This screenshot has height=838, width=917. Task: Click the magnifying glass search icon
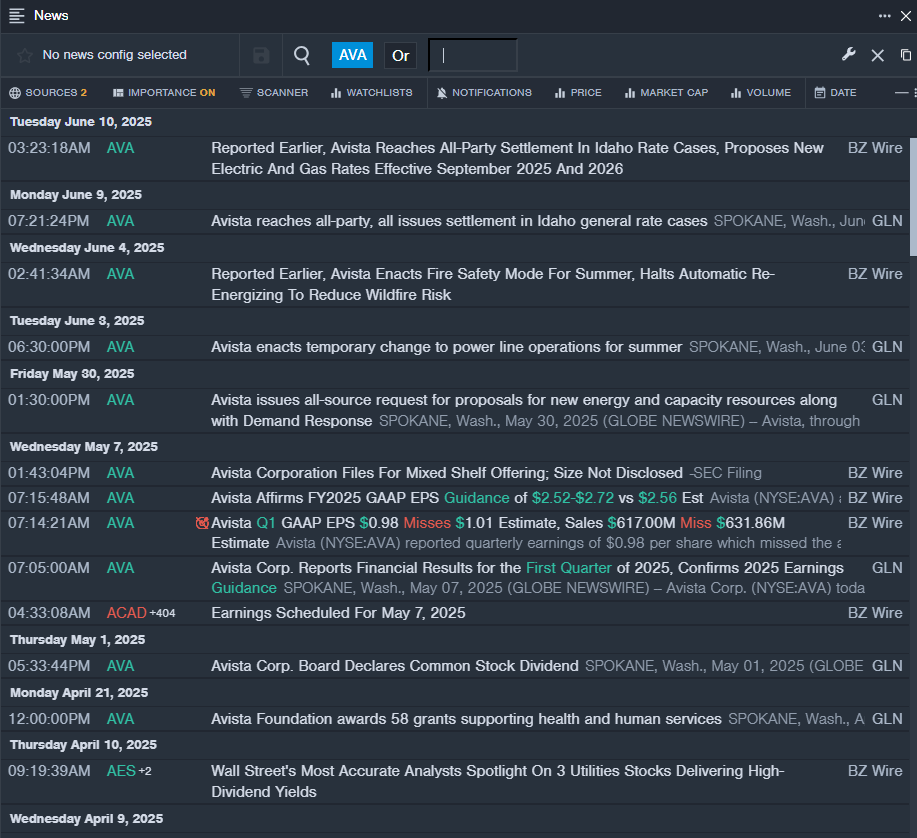click(x=302, y=56)
